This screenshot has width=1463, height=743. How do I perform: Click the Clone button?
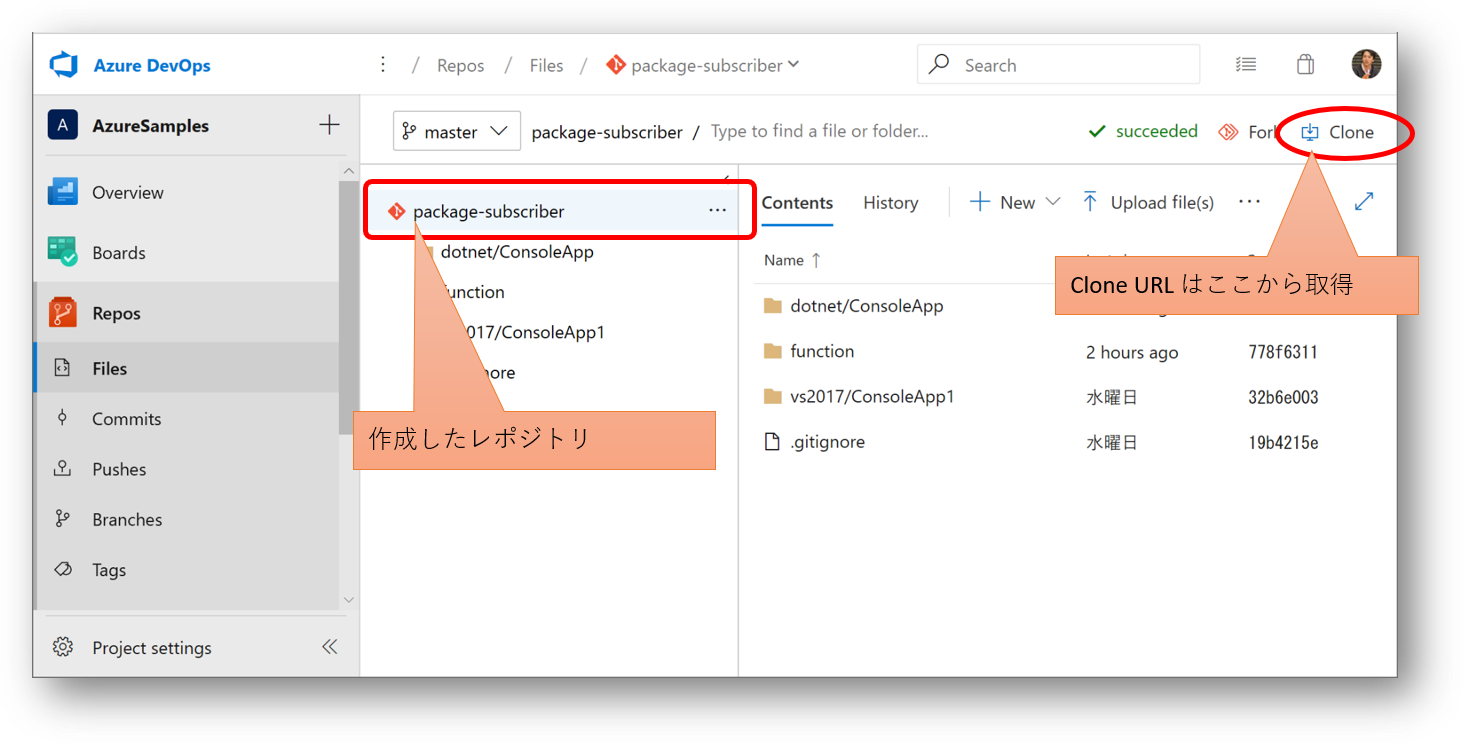pyautogui.click(x=1338, y=132)
